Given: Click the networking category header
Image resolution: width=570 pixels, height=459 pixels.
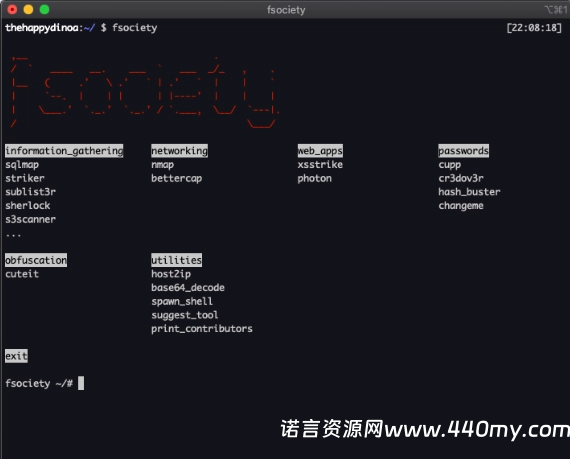Looking at the screenshot, I should [x=180, y=151].
